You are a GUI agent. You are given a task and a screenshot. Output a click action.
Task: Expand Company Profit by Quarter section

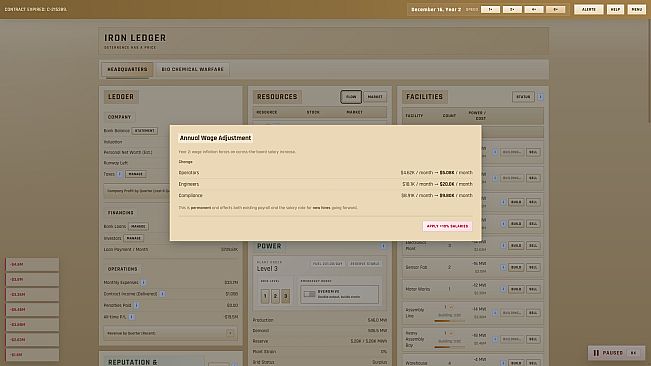[x=137, y=191]
